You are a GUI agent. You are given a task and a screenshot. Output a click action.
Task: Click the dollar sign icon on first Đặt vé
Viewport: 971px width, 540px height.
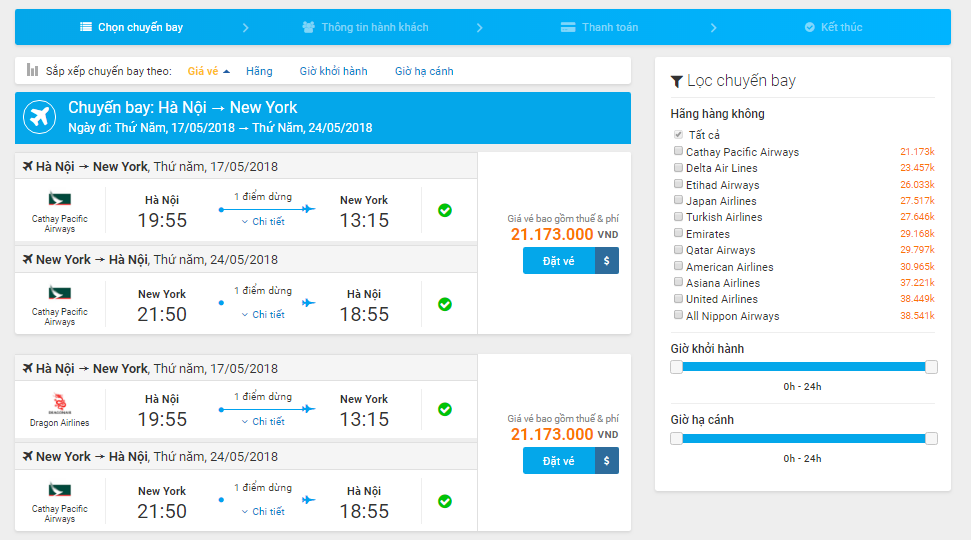click(x=607, y=261)
